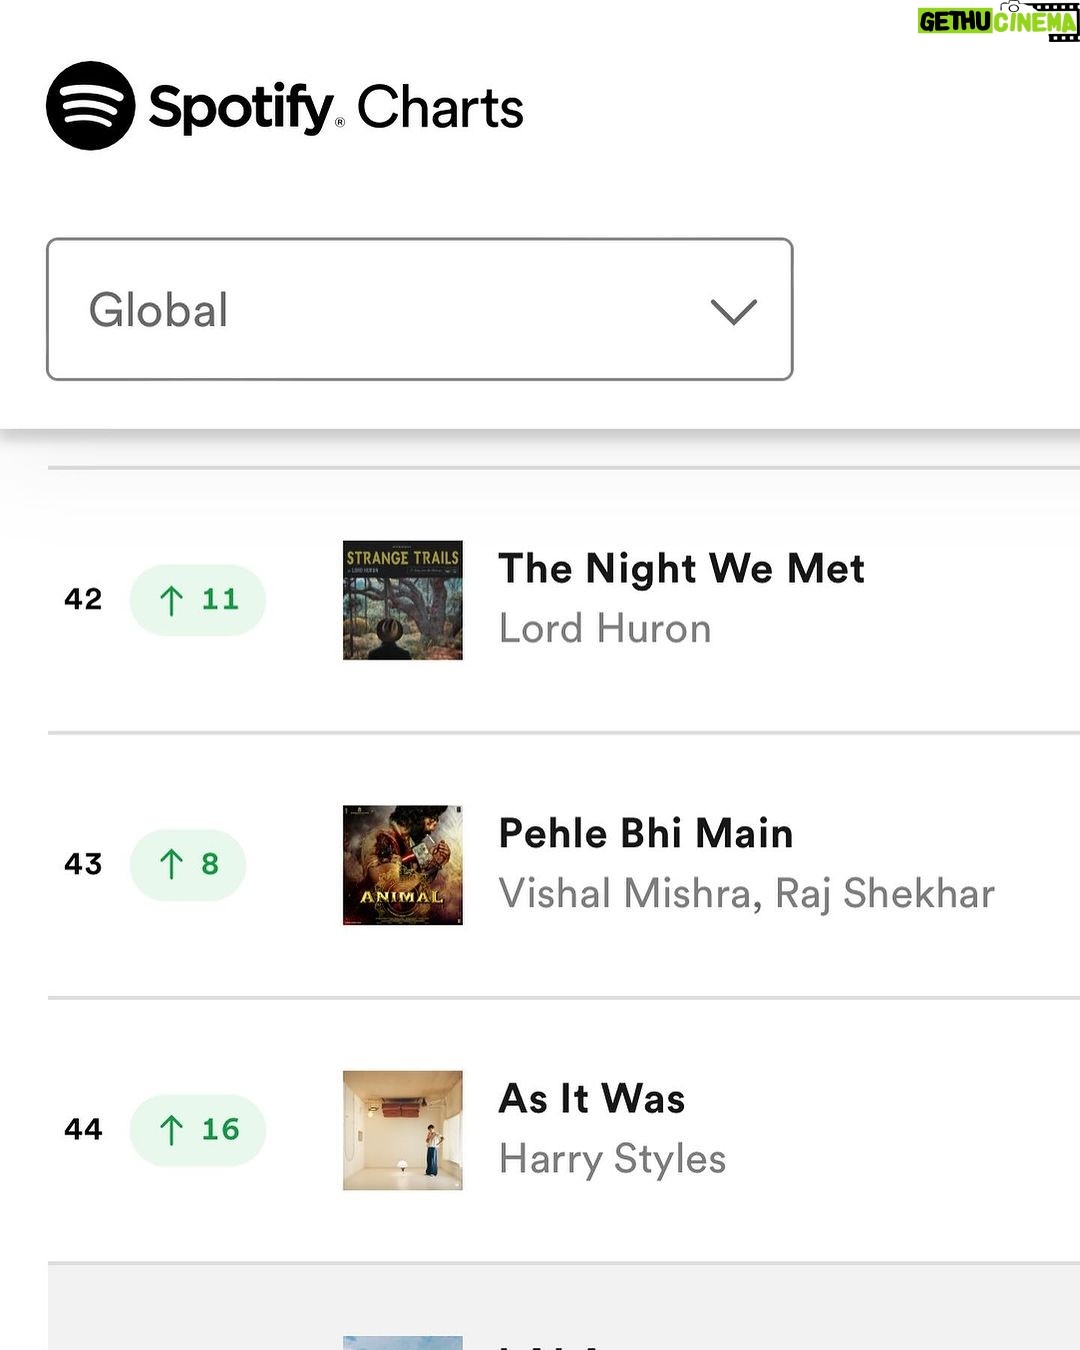Open Vishal Mishra, Raj Shekhar artist link
The width and height of the screenshot is (1080, 1350).
747,894
